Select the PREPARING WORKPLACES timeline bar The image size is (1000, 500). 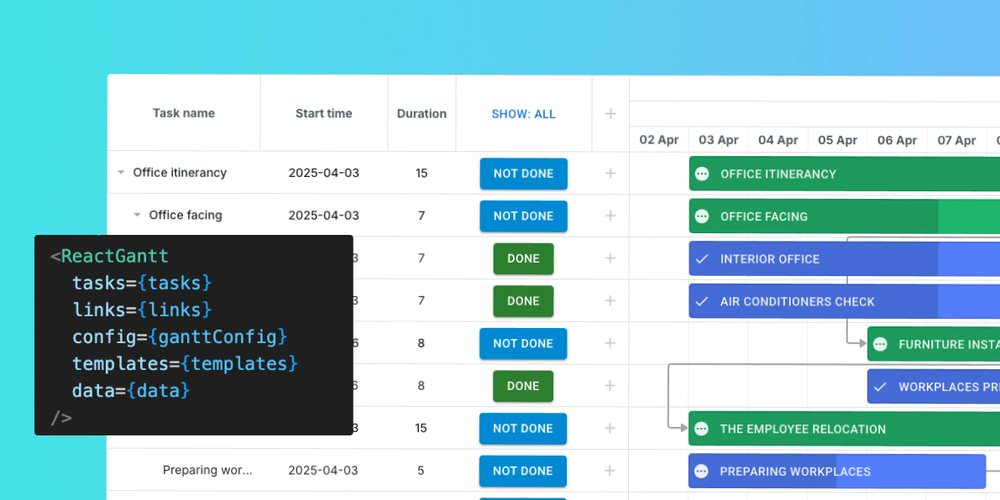[837, 471]
